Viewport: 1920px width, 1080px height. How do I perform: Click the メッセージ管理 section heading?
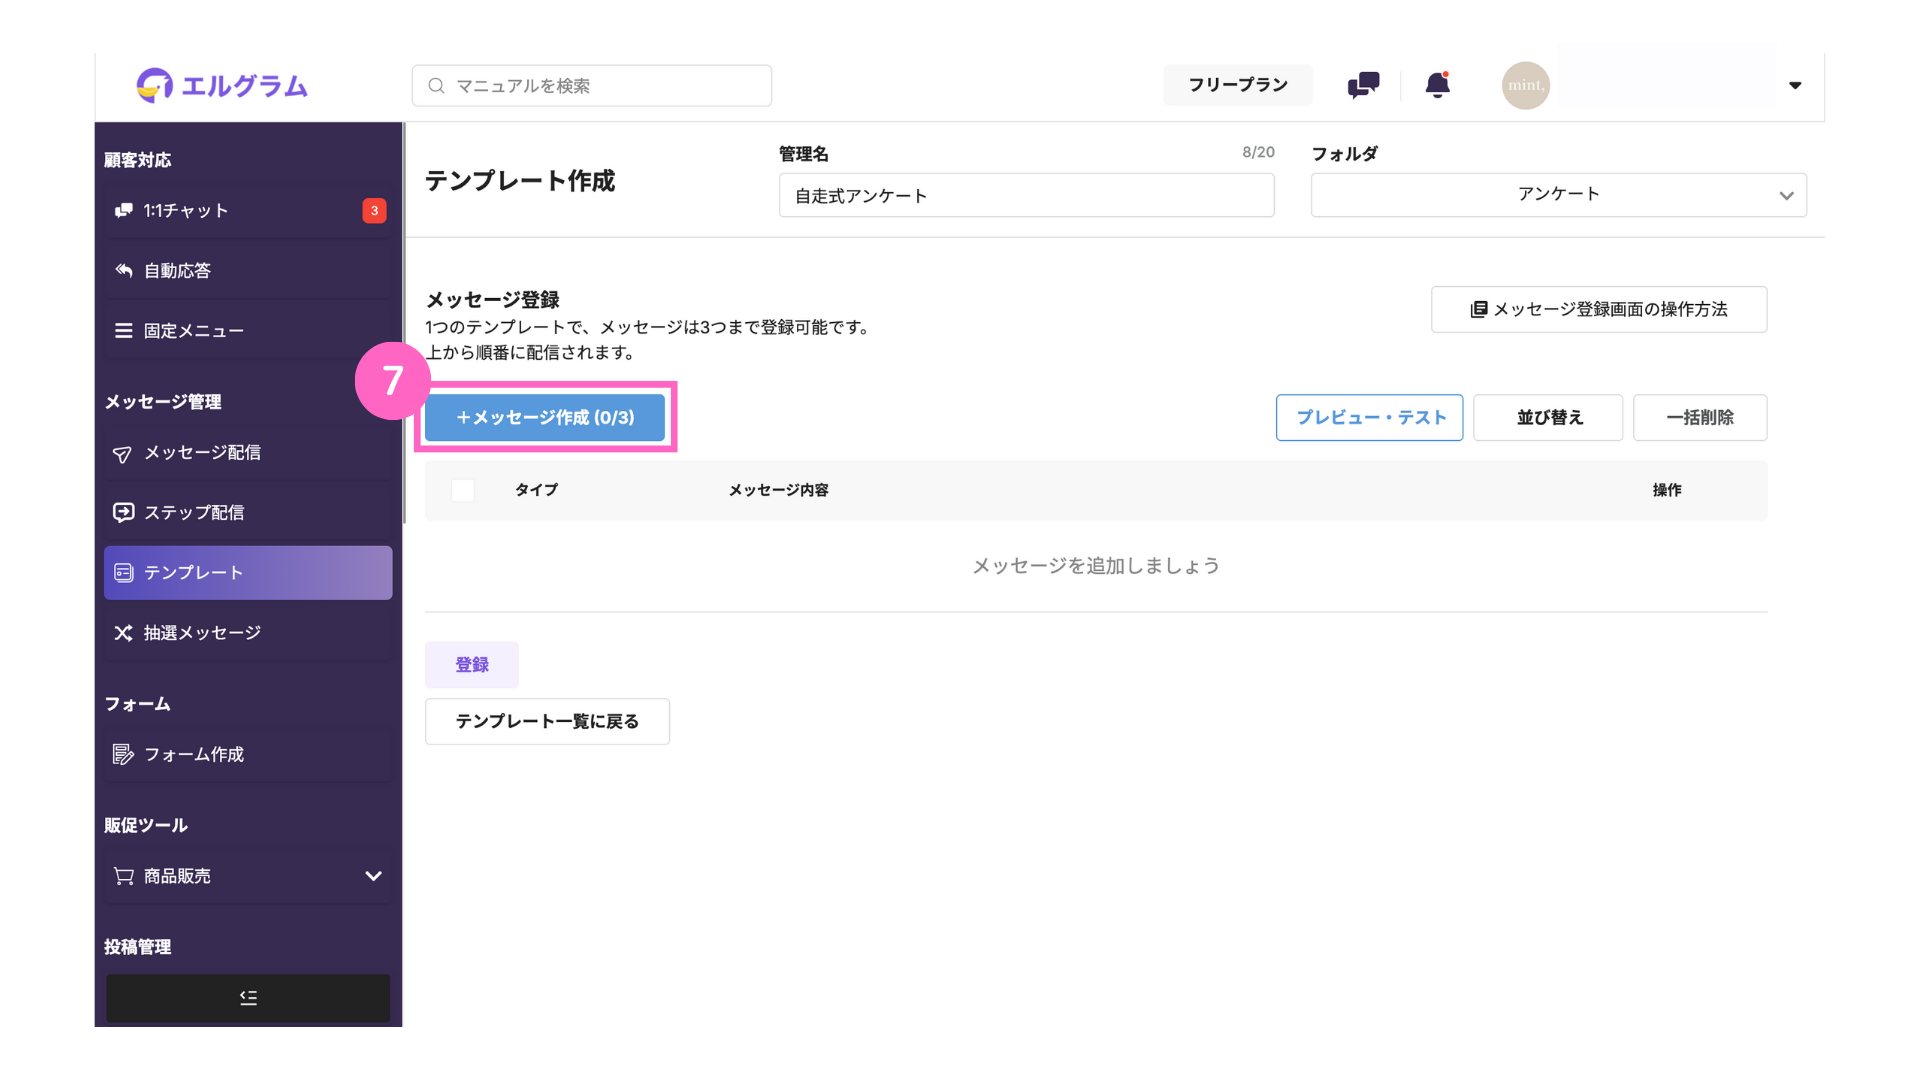162,402
